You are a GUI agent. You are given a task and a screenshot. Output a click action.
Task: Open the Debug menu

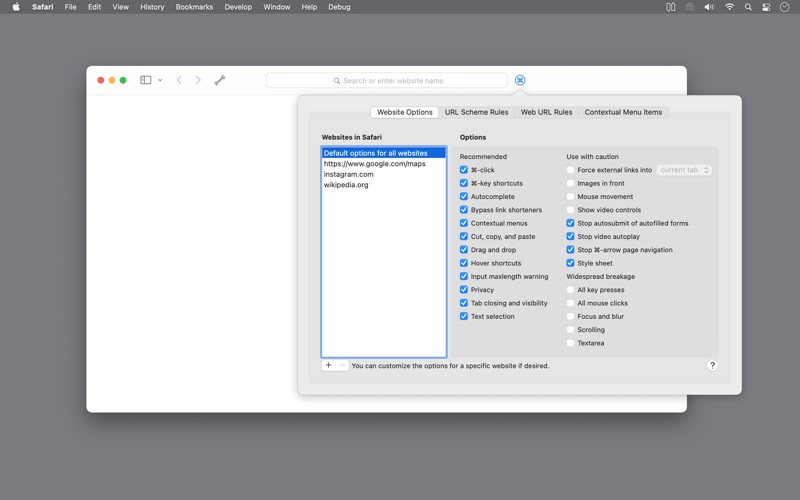tap(339, 7)
